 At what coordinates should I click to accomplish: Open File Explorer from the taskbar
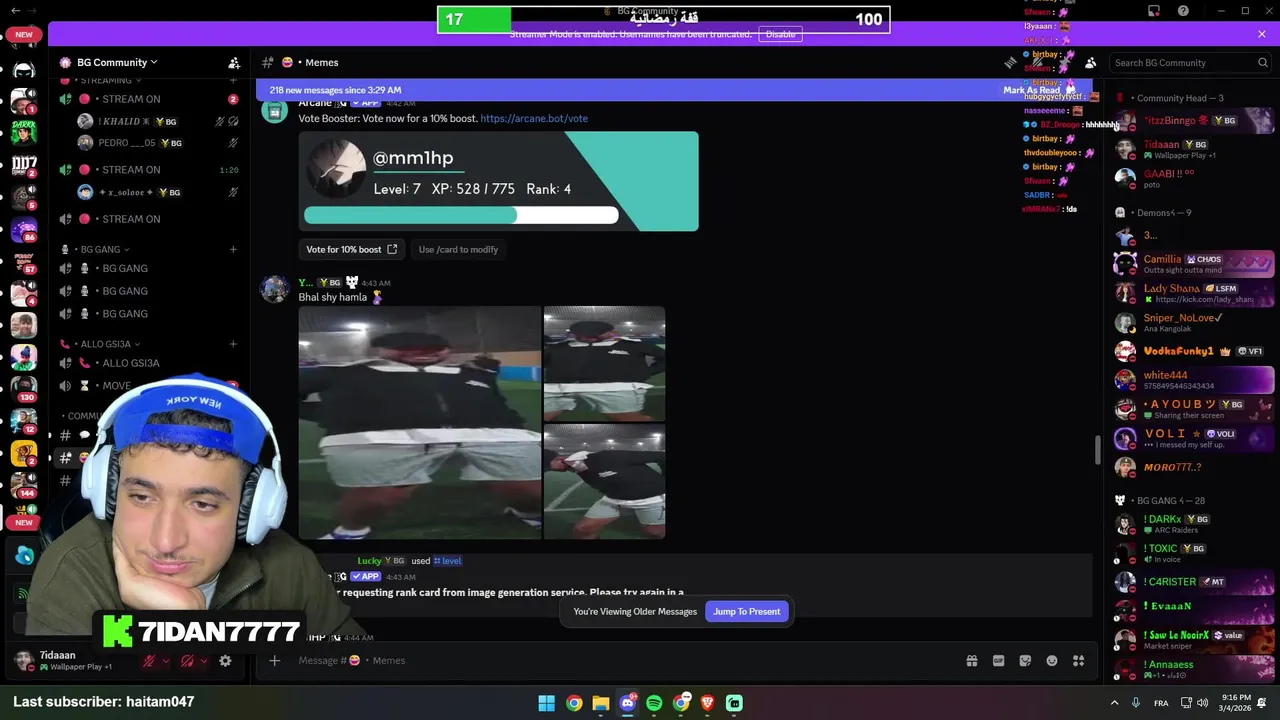coord(600,703)
